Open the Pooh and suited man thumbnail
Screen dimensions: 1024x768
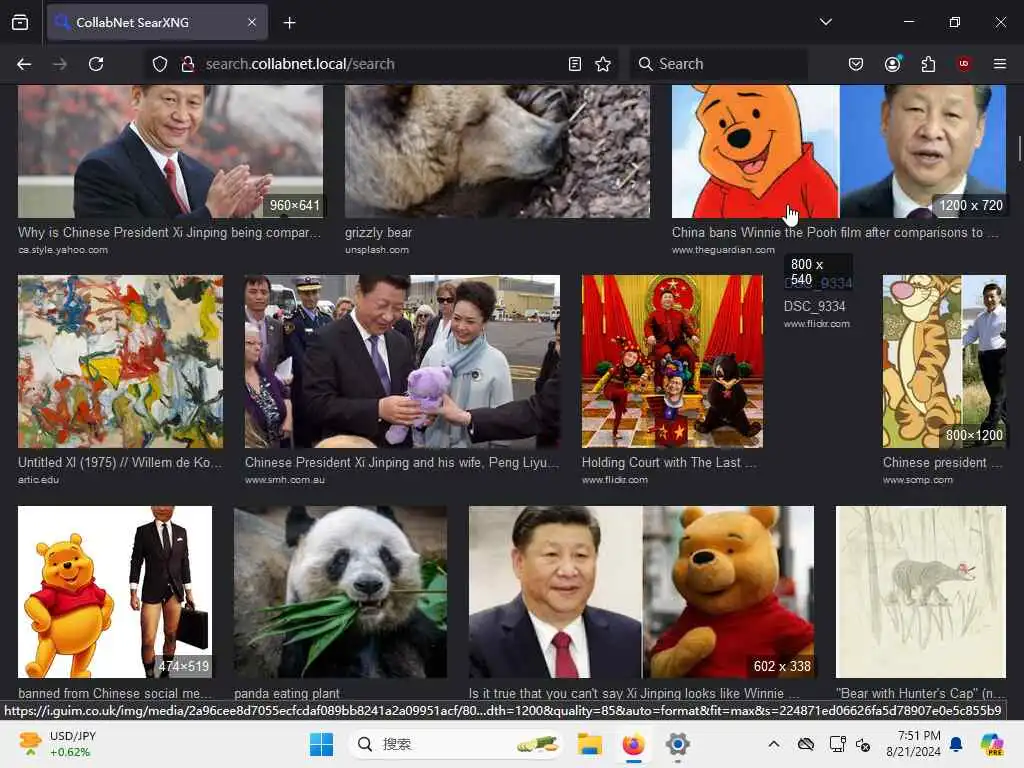click(x=115, y=592)
